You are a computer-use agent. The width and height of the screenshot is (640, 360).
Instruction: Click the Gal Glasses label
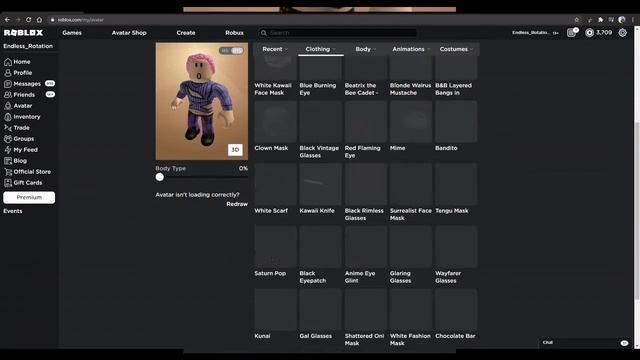click(x=316, y=336)
